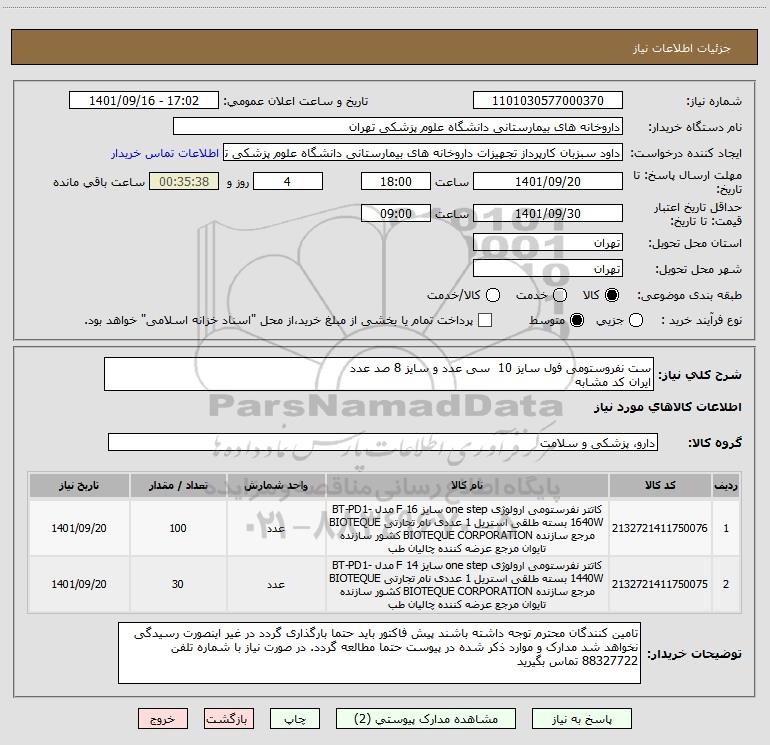Click the delivery city field تهران
This screenshot has height=745, width=770.
pyautogui.click(x=548, y=268)
